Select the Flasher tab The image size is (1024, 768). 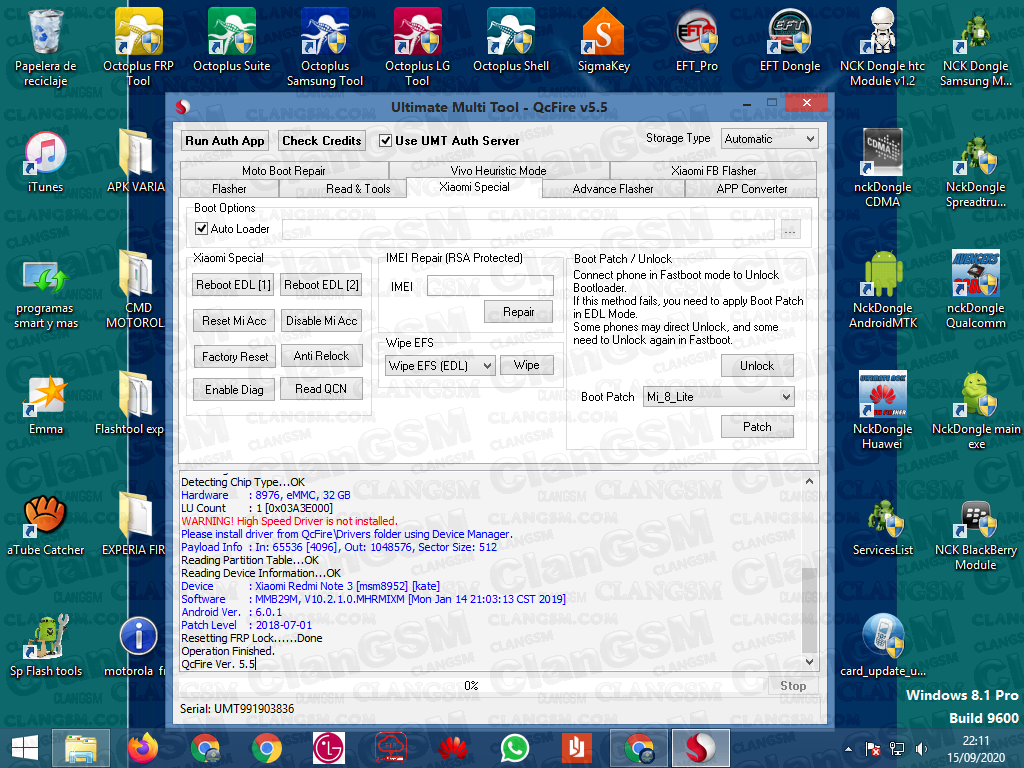[x=229, y=189]
